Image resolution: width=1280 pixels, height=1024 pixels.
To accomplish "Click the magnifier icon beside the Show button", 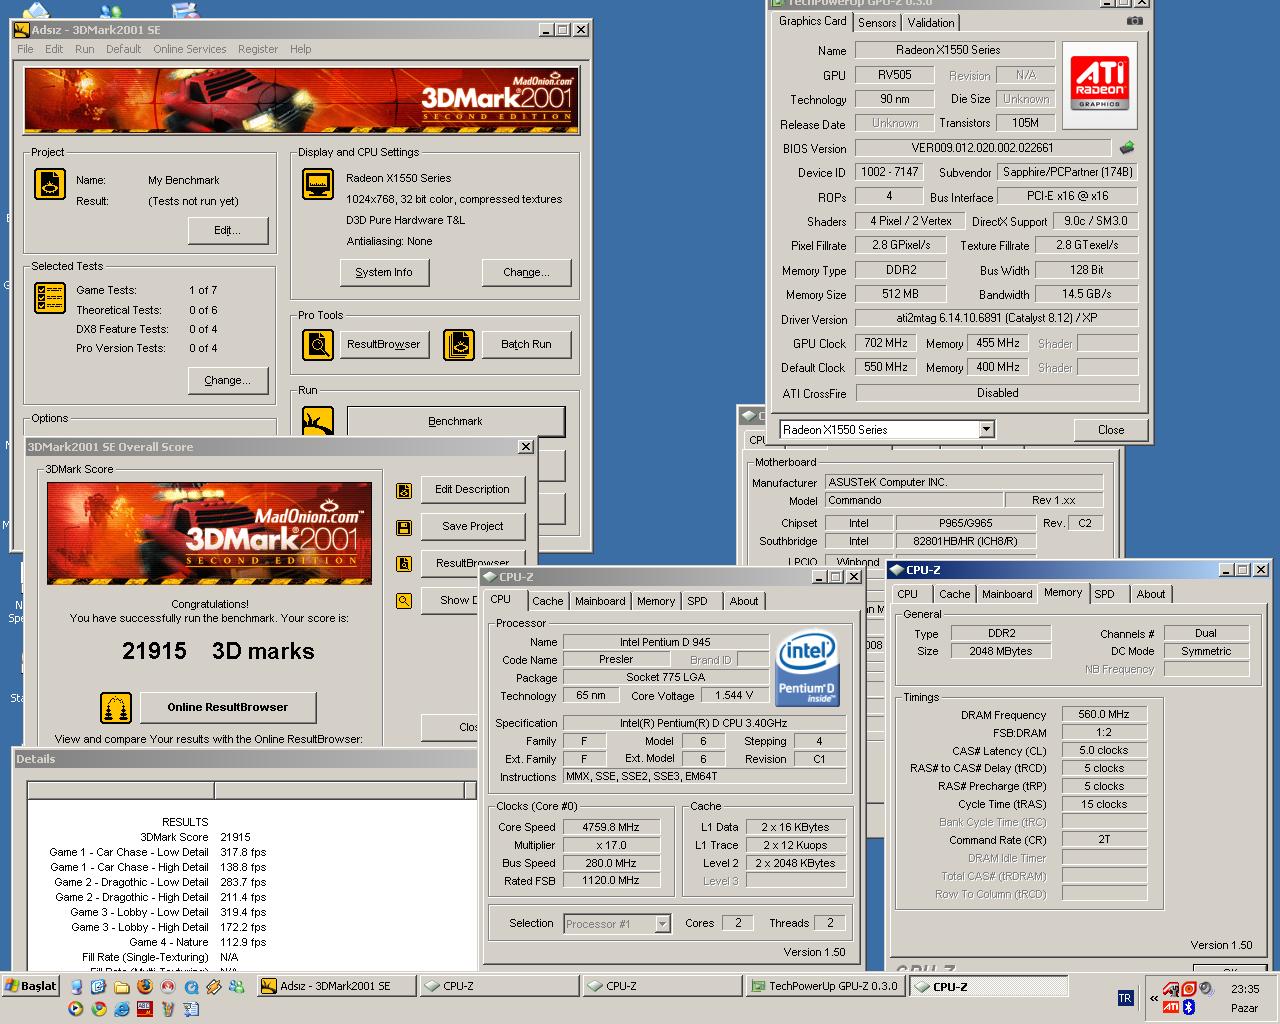I will pos(404,601).
